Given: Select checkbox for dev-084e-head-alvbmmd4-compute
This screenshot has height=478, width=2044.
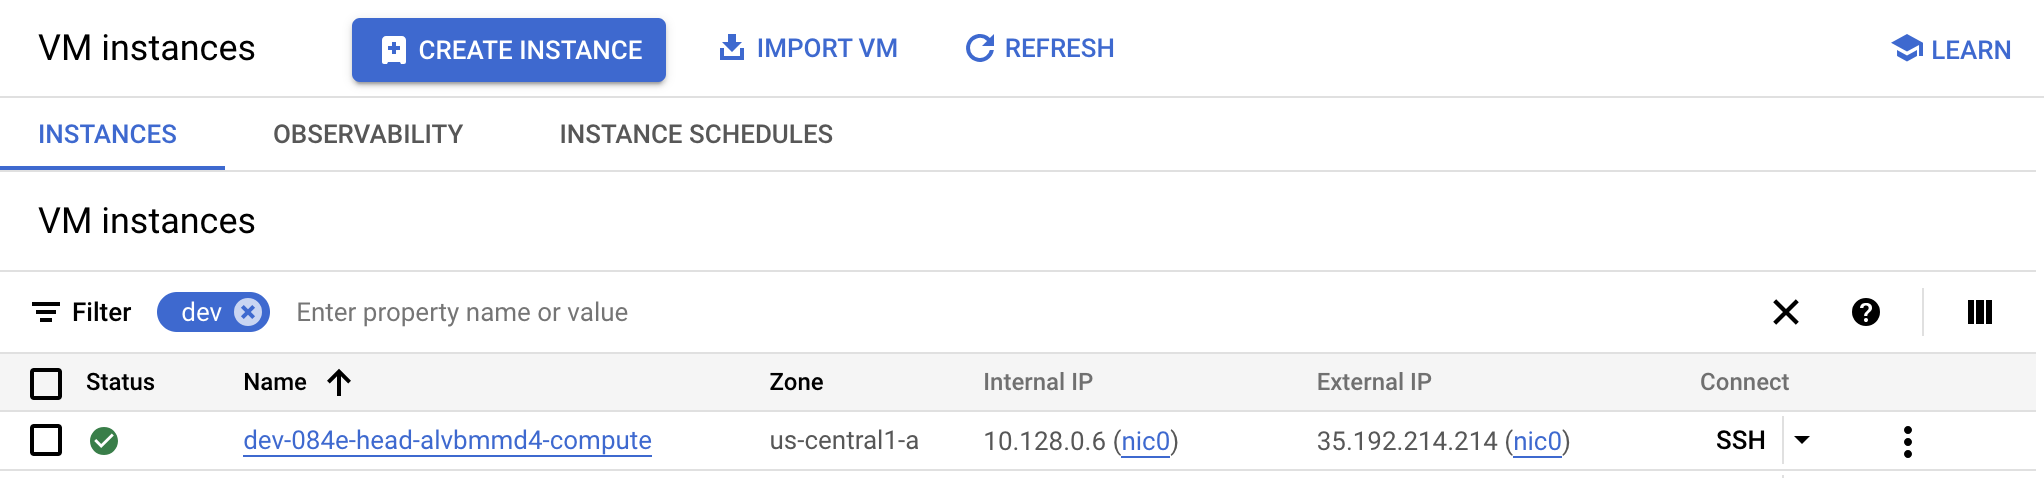Looking at the screenshot, I should pyautogui.click(x=46, y=440).
